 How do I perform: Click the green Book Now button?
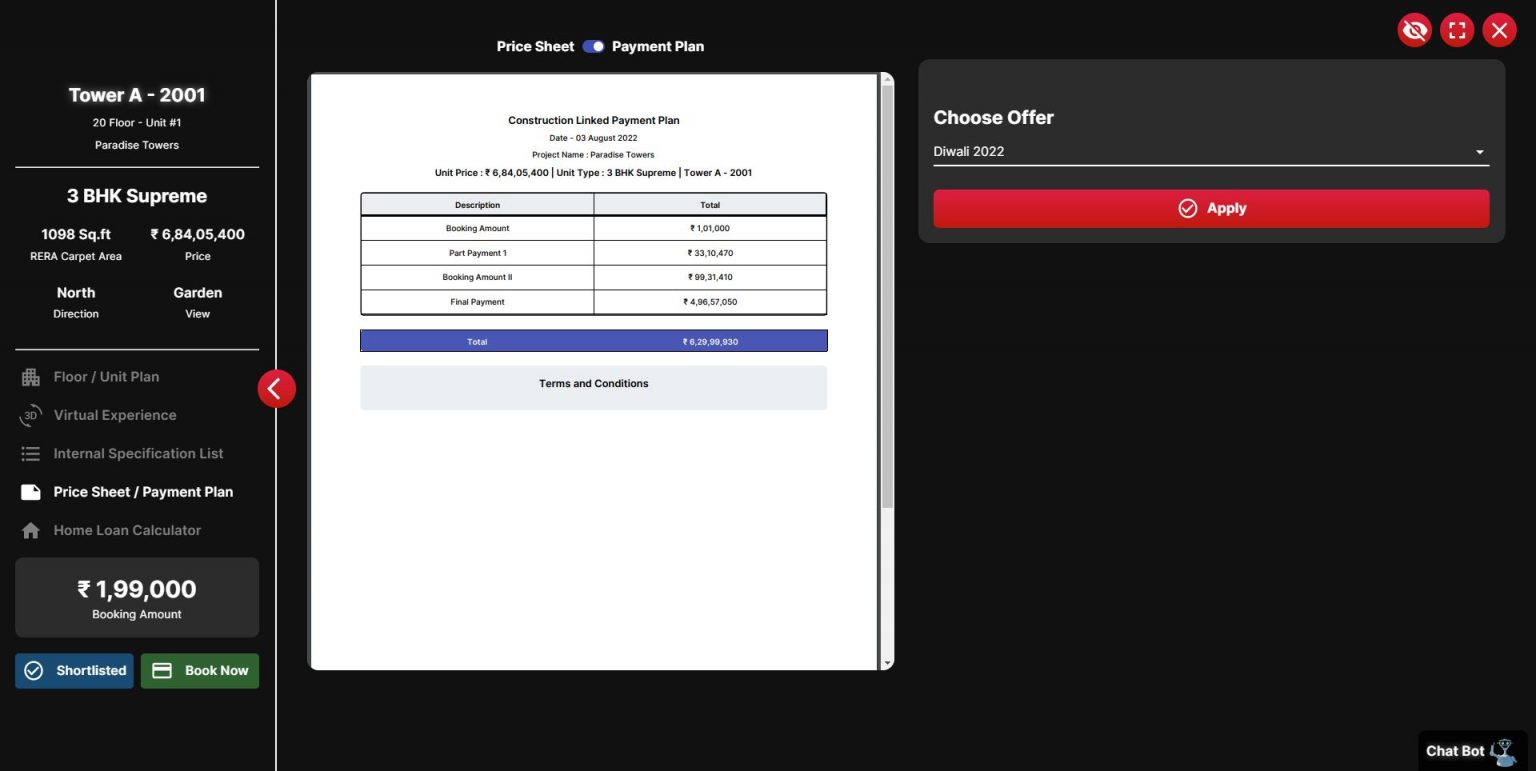[200, 671]
